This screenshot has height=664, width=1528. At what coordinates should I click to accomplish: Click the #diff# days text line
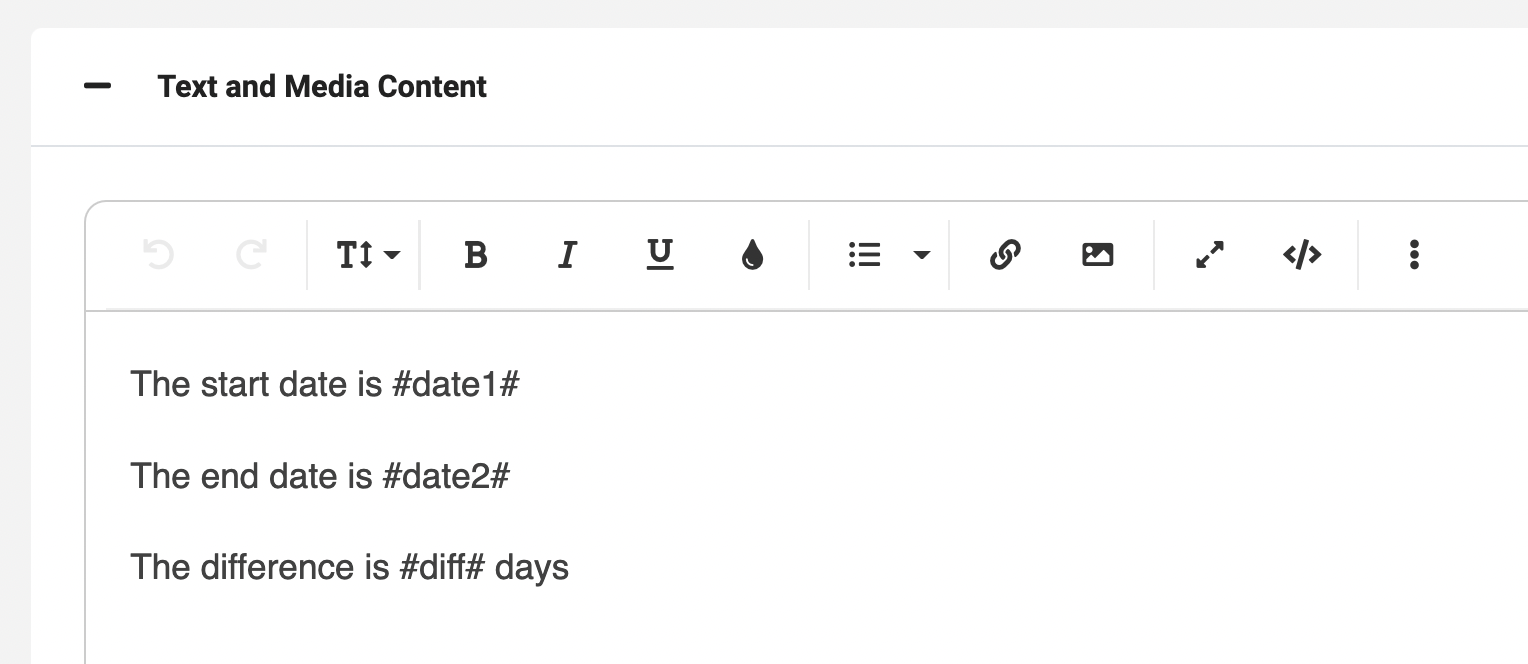click(x=349, y=568)
